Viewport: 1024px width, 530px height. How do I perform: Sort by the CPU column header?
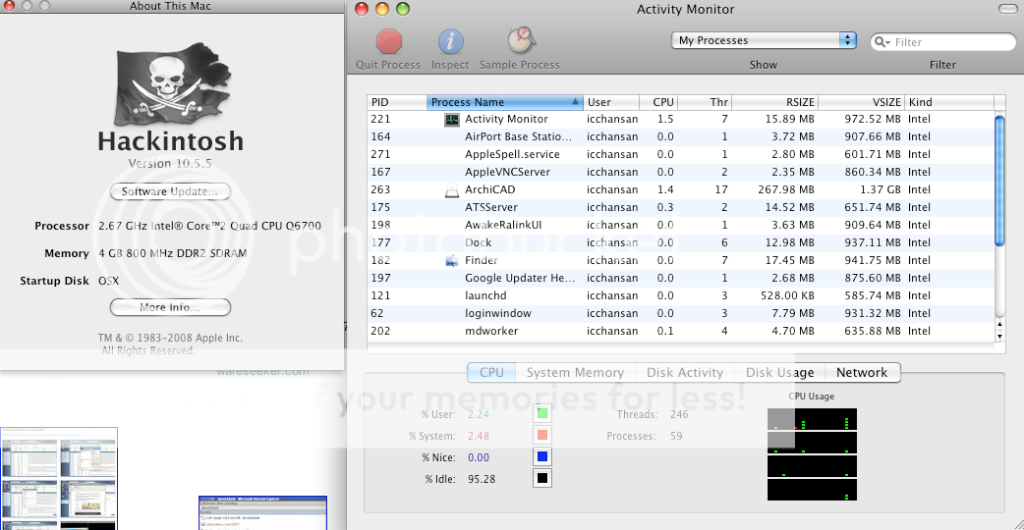[658, 102]
